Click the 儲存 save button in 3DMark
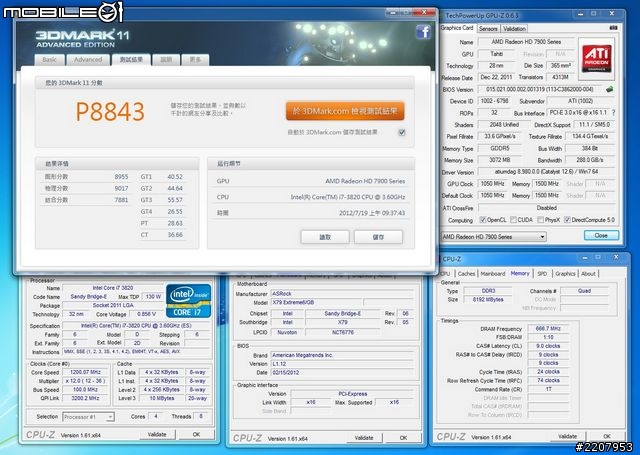Image resolution: width=640 pixels, height=455 pixels. pos(378,237)
